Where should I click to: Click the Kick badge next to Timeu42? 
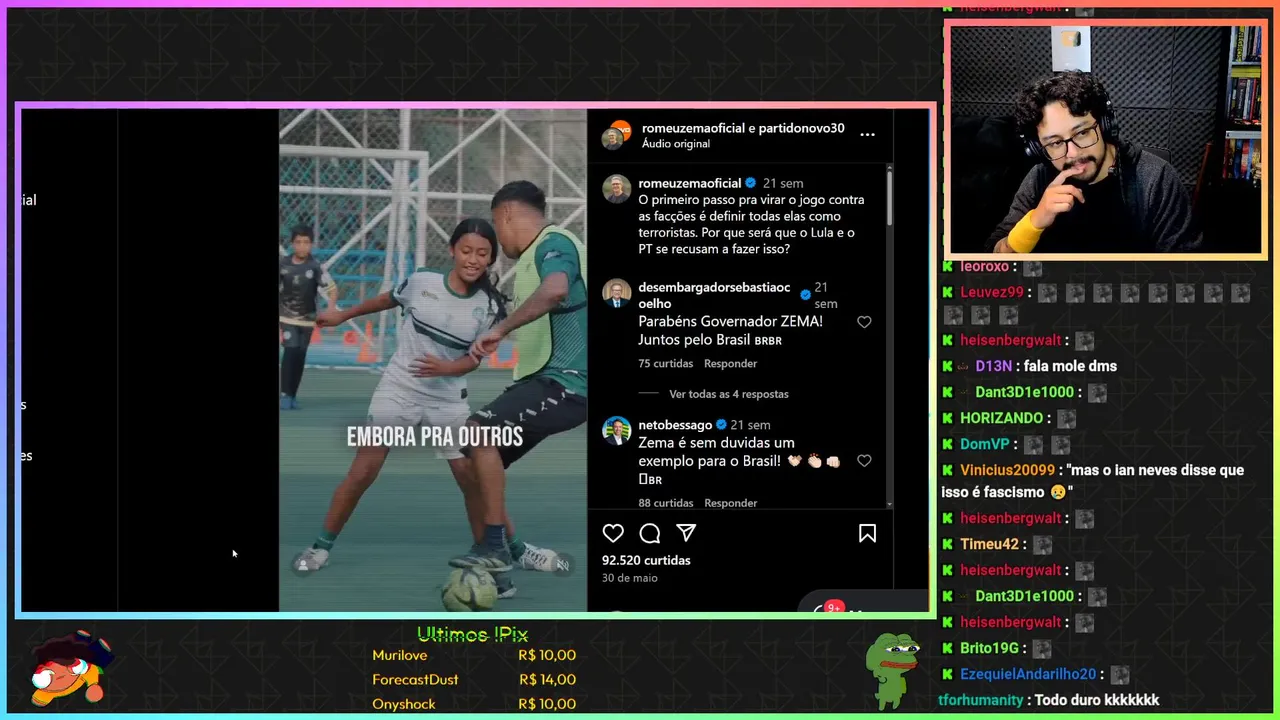point(947,544)
